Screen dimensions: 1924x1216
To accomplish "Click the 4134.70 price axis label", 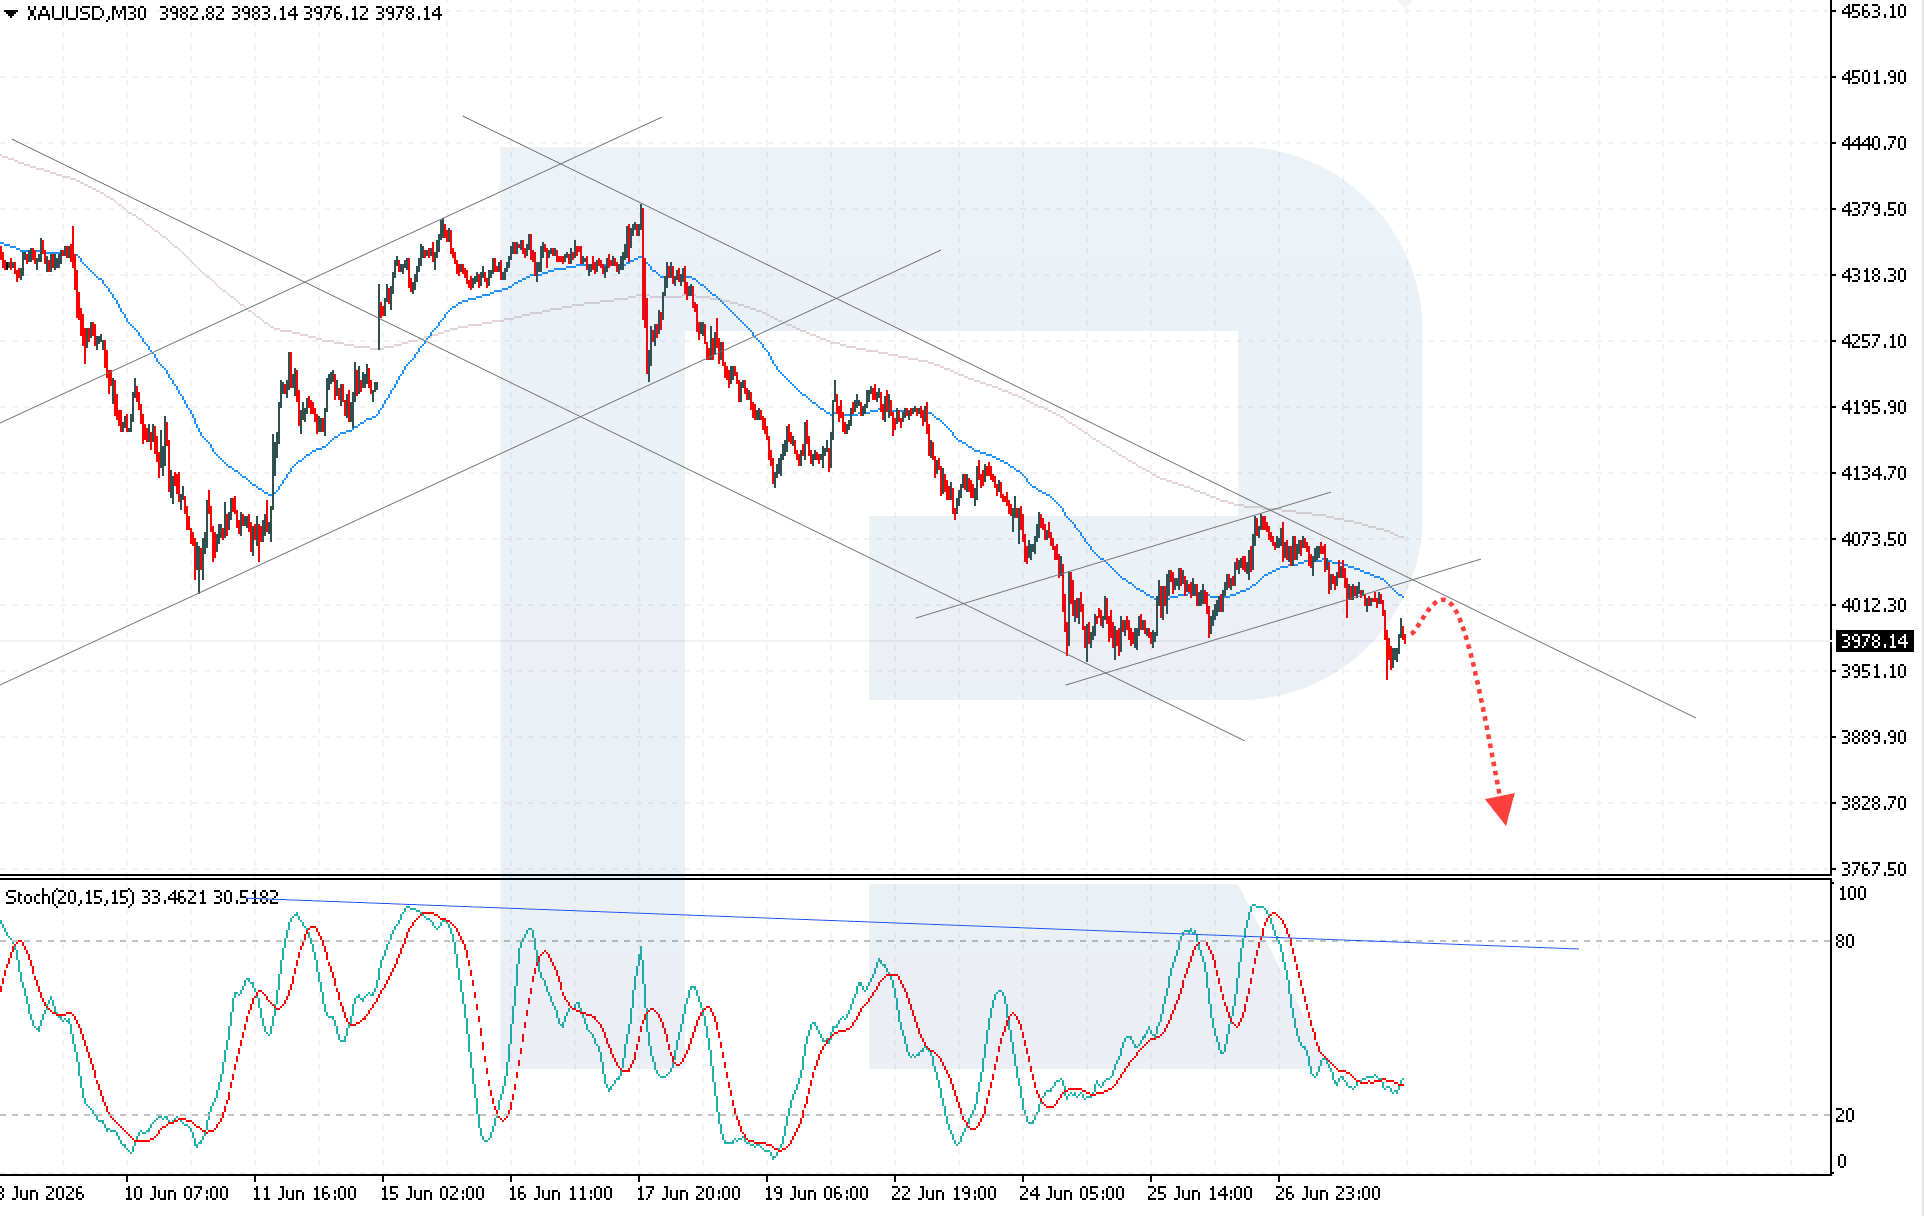I will [x=1874, y=473].
